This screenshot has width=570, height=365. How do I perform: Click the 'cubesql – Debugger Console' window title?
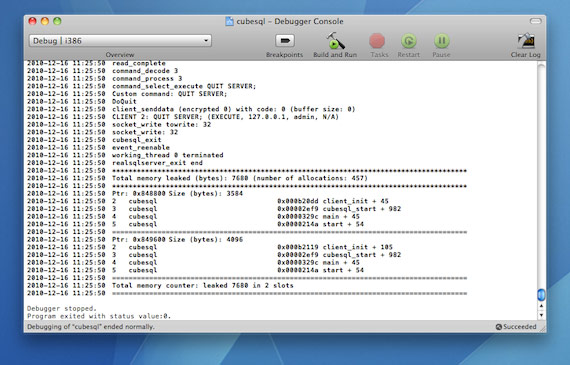[x=290, y=21]
